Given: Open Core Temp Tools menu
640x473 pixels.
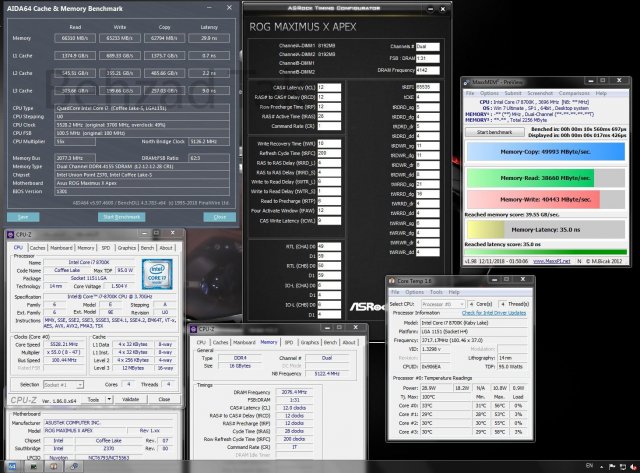Looking at the screenshot, I should pyautogui.click(x=436, y=292).
